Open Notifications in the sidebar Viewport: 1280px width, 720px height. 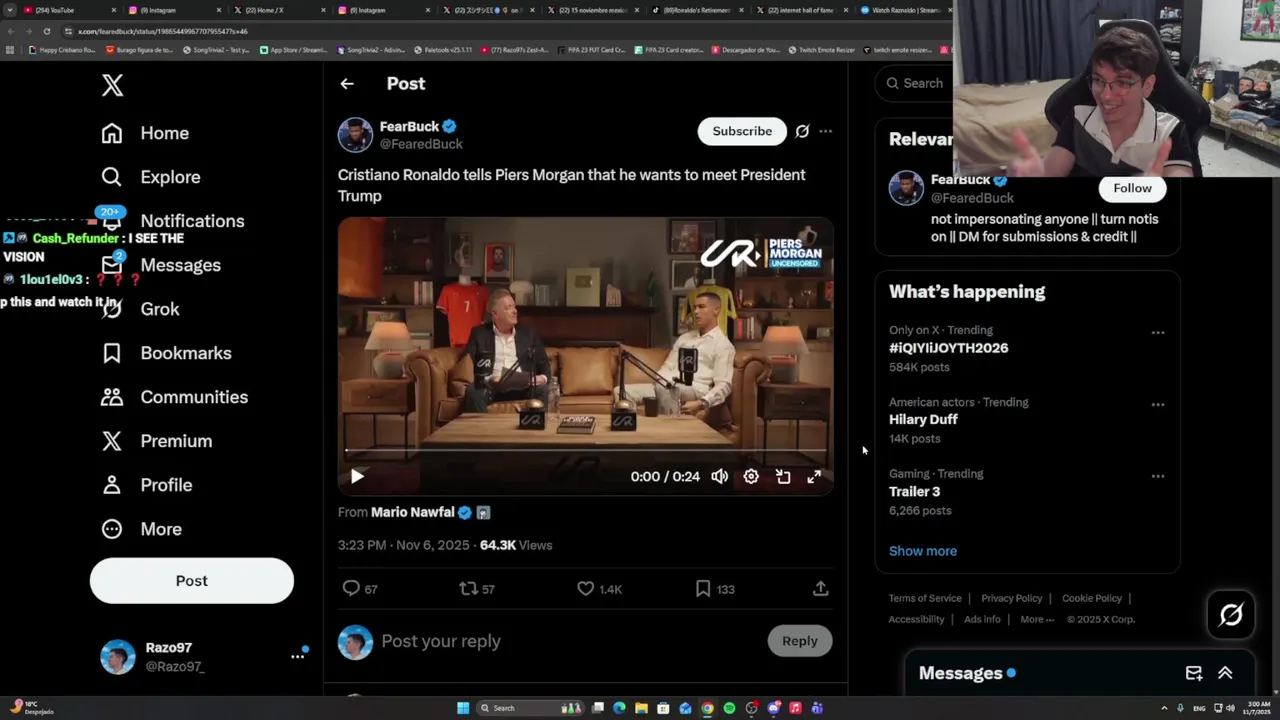[173, 221]
